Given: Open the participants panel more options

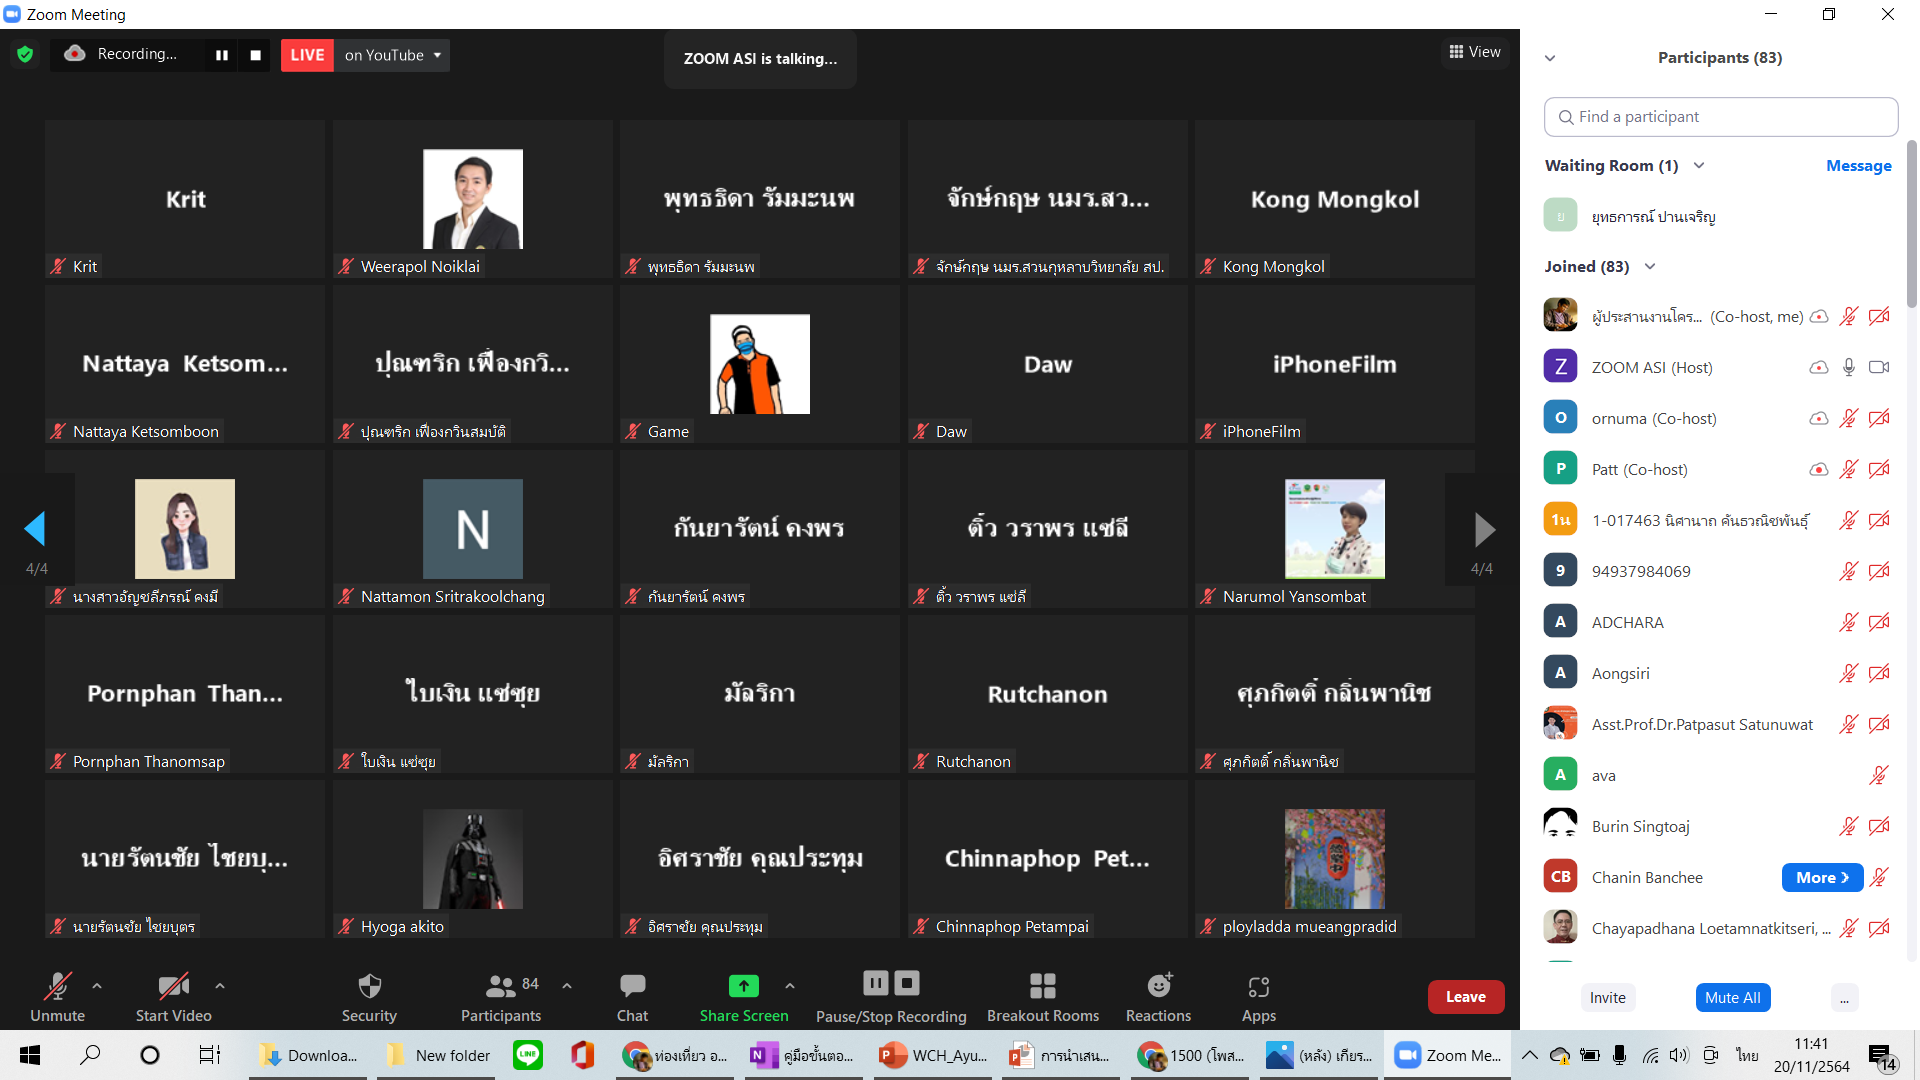Looking at the screenshot, I should pos(1844,998).
